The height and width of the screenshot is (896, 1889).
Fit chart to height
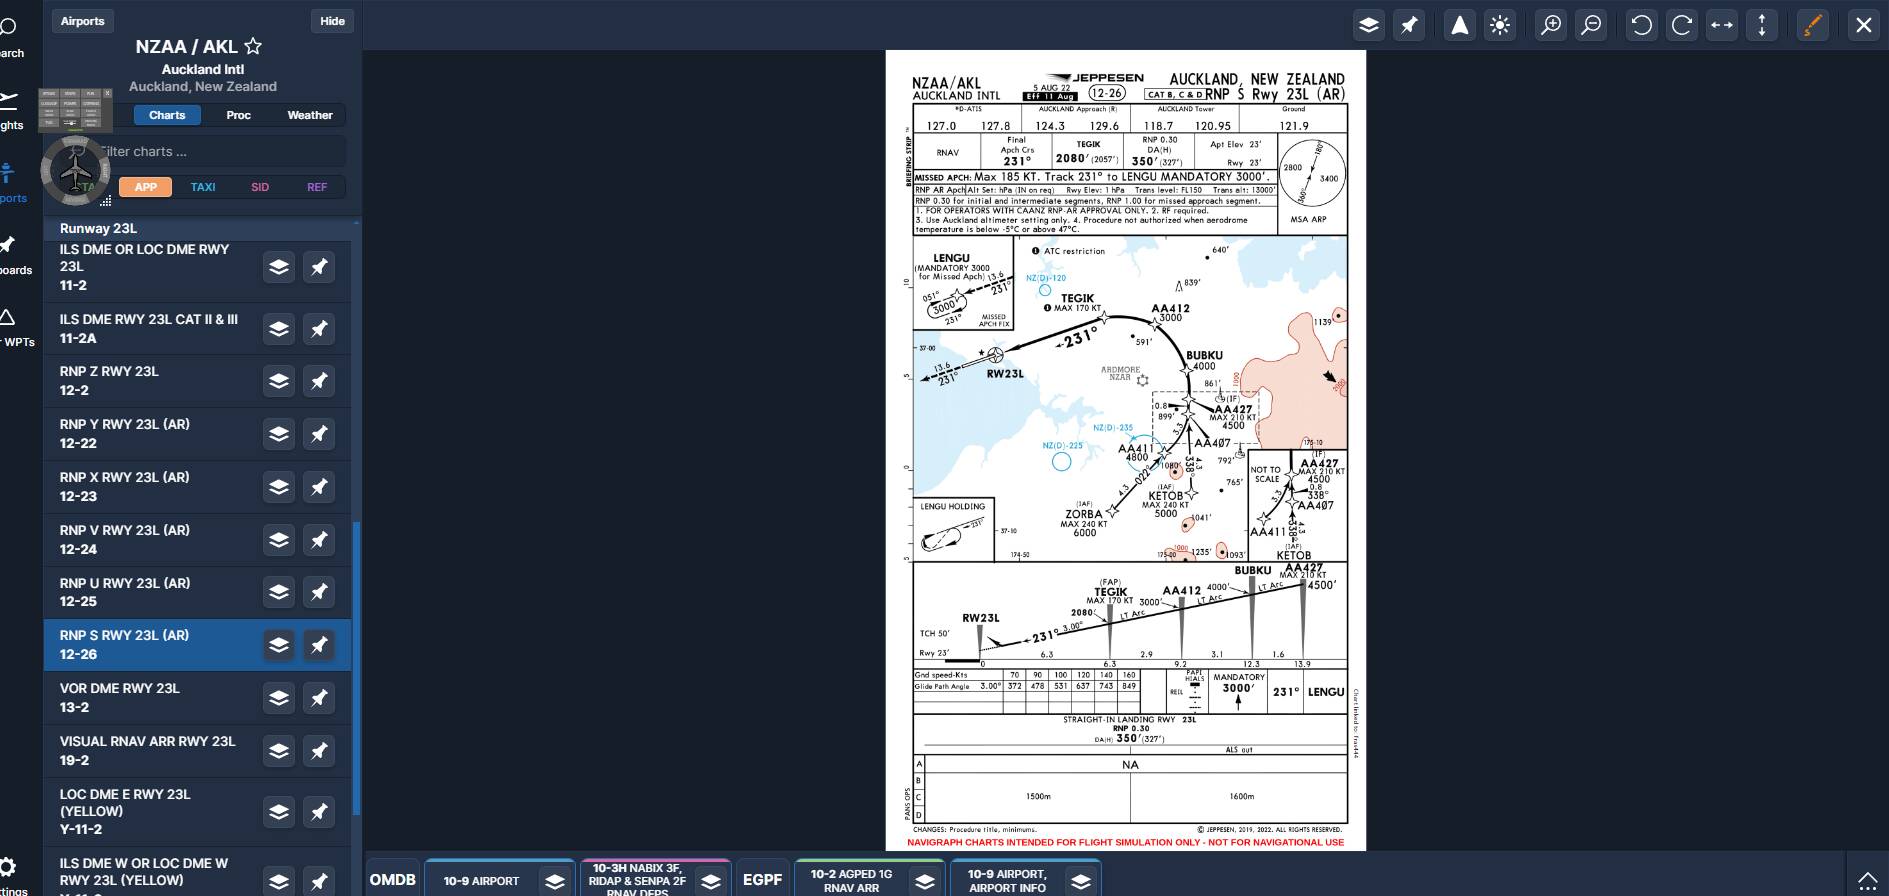(x=1762, y=25)
